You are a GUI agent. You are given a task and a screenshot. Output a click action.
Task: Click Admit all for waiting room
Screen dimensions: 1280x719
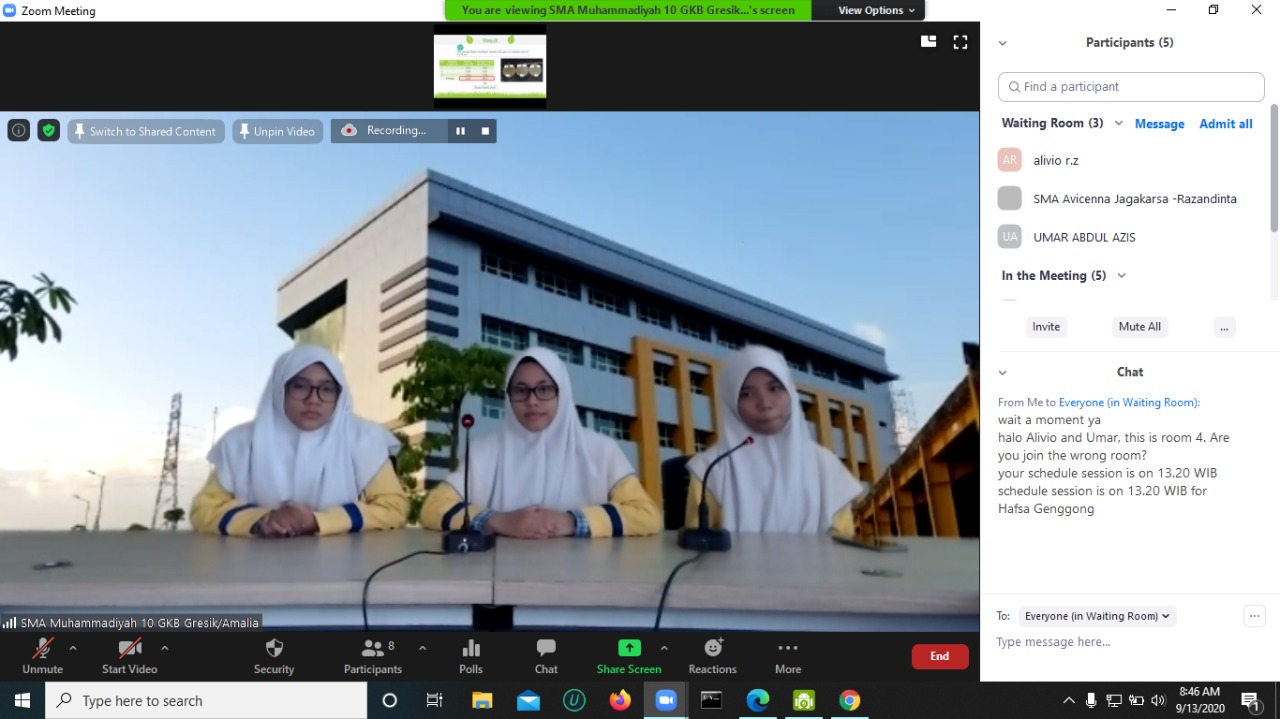click(1225, 124)
